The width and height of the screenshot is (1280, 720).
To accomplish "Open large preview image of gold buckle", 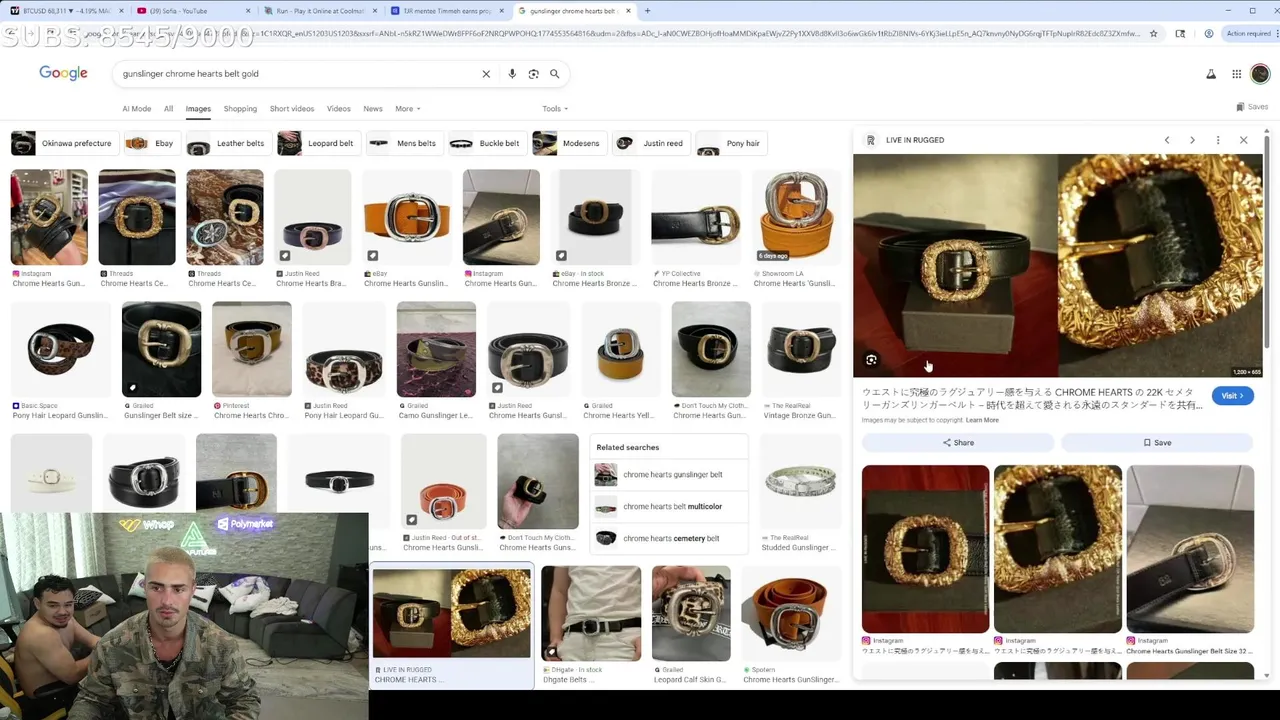I will (x=1058, y=265).
